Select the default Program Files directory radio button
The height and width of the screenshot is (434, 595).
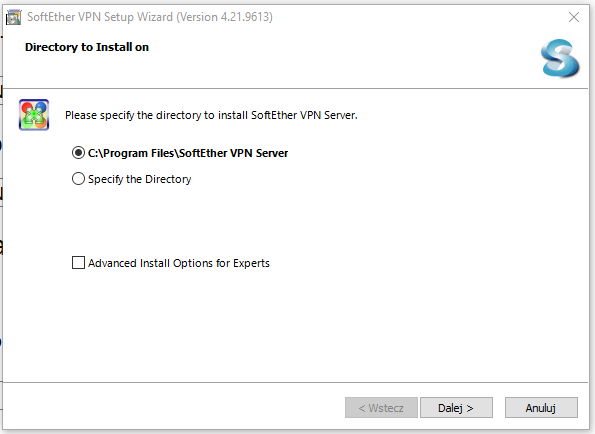pyautogui.click(x=78, y=153)
